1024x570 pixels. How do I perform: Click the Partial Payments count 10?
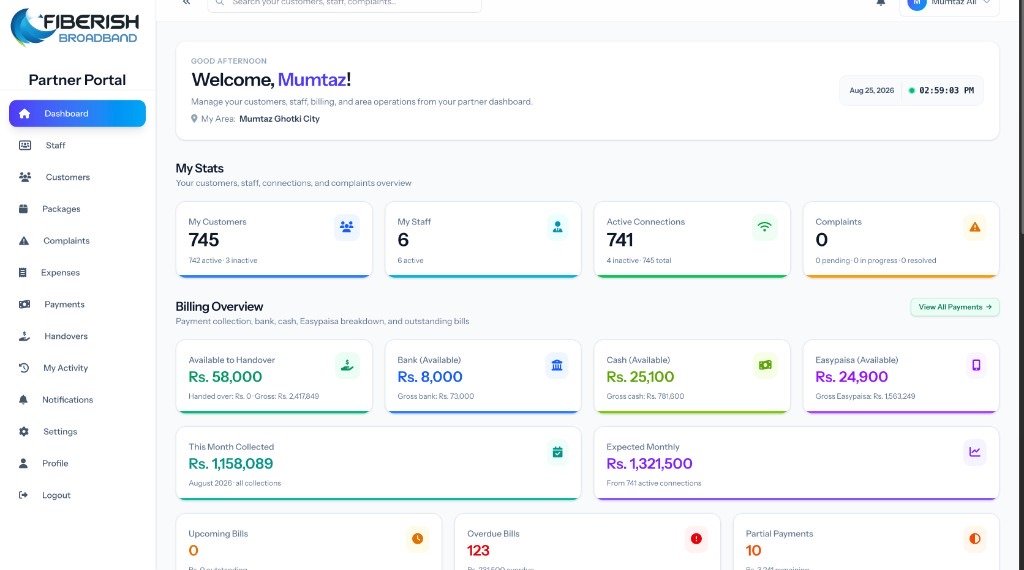click(x=754, y=550)
